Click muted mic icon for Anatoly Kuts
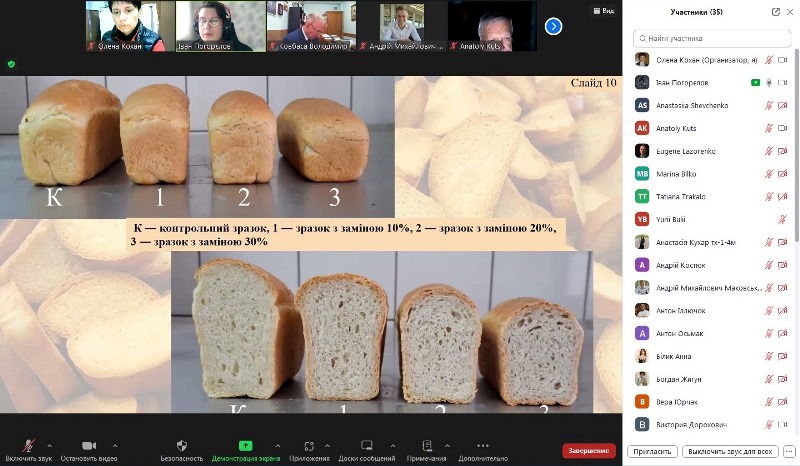 tap(769, 128)
